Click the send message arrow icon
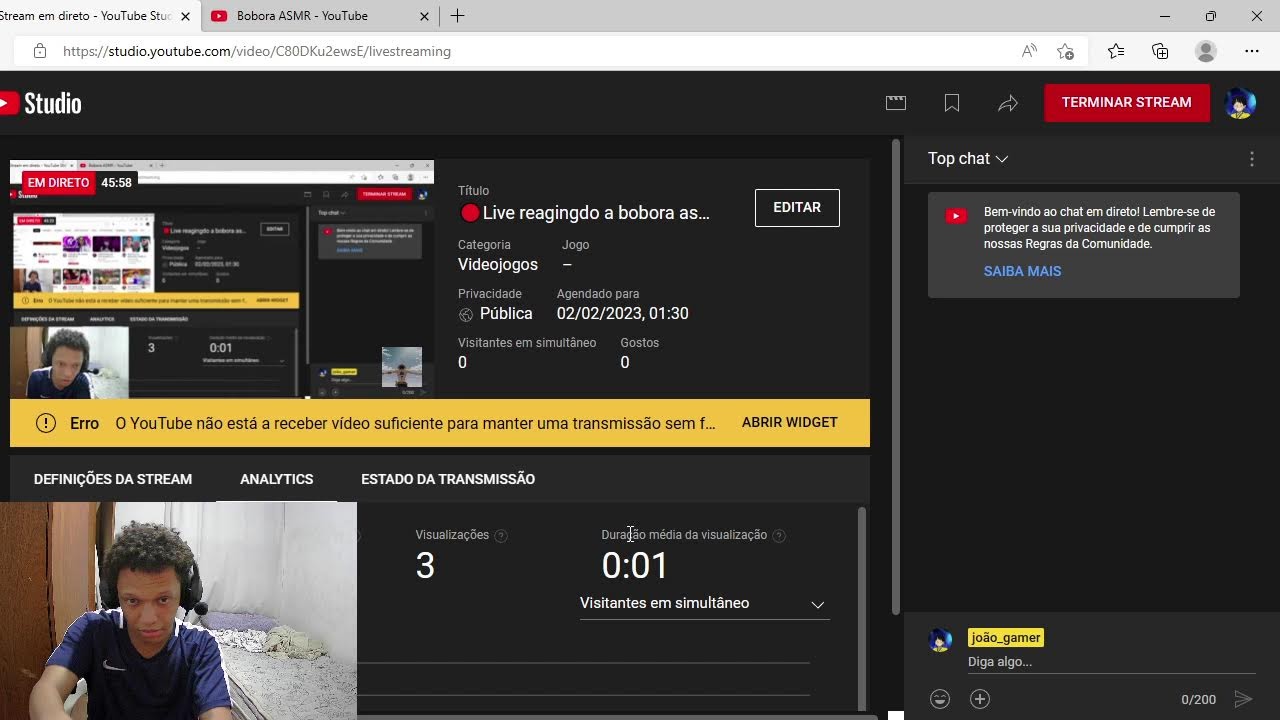This screenshot has width=1280, height=720. pyautogui.click(x=1243, y=699)
